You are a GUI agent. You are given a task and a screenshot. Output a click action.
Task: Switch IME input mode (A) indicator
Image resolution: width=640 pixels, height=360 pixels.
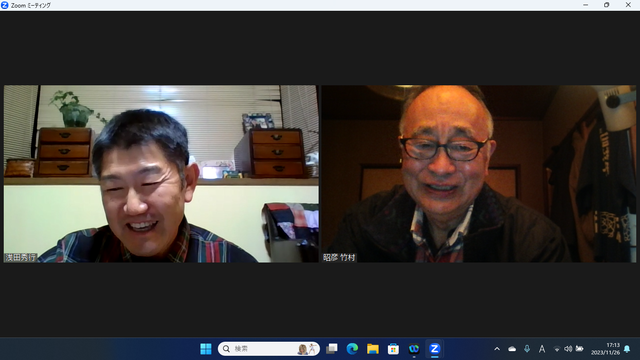pyautogui.click(x=542, y=349)
